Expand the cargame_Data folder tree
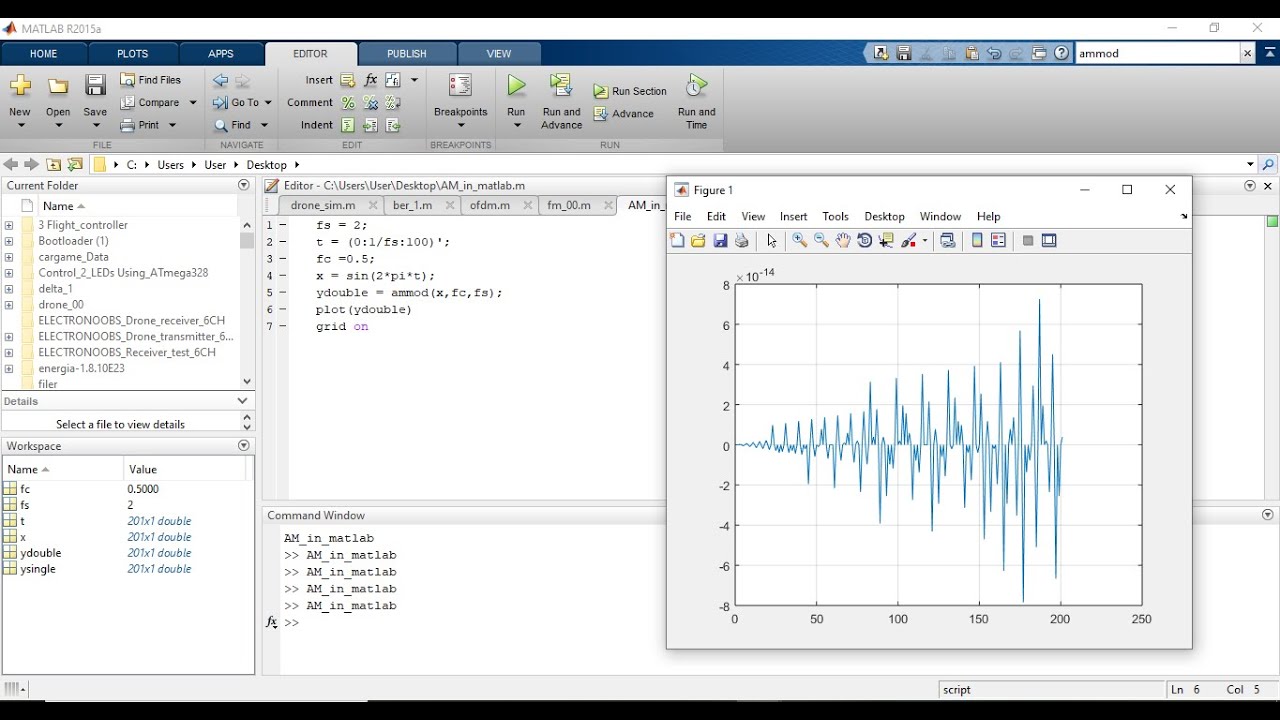 (9, 257)
